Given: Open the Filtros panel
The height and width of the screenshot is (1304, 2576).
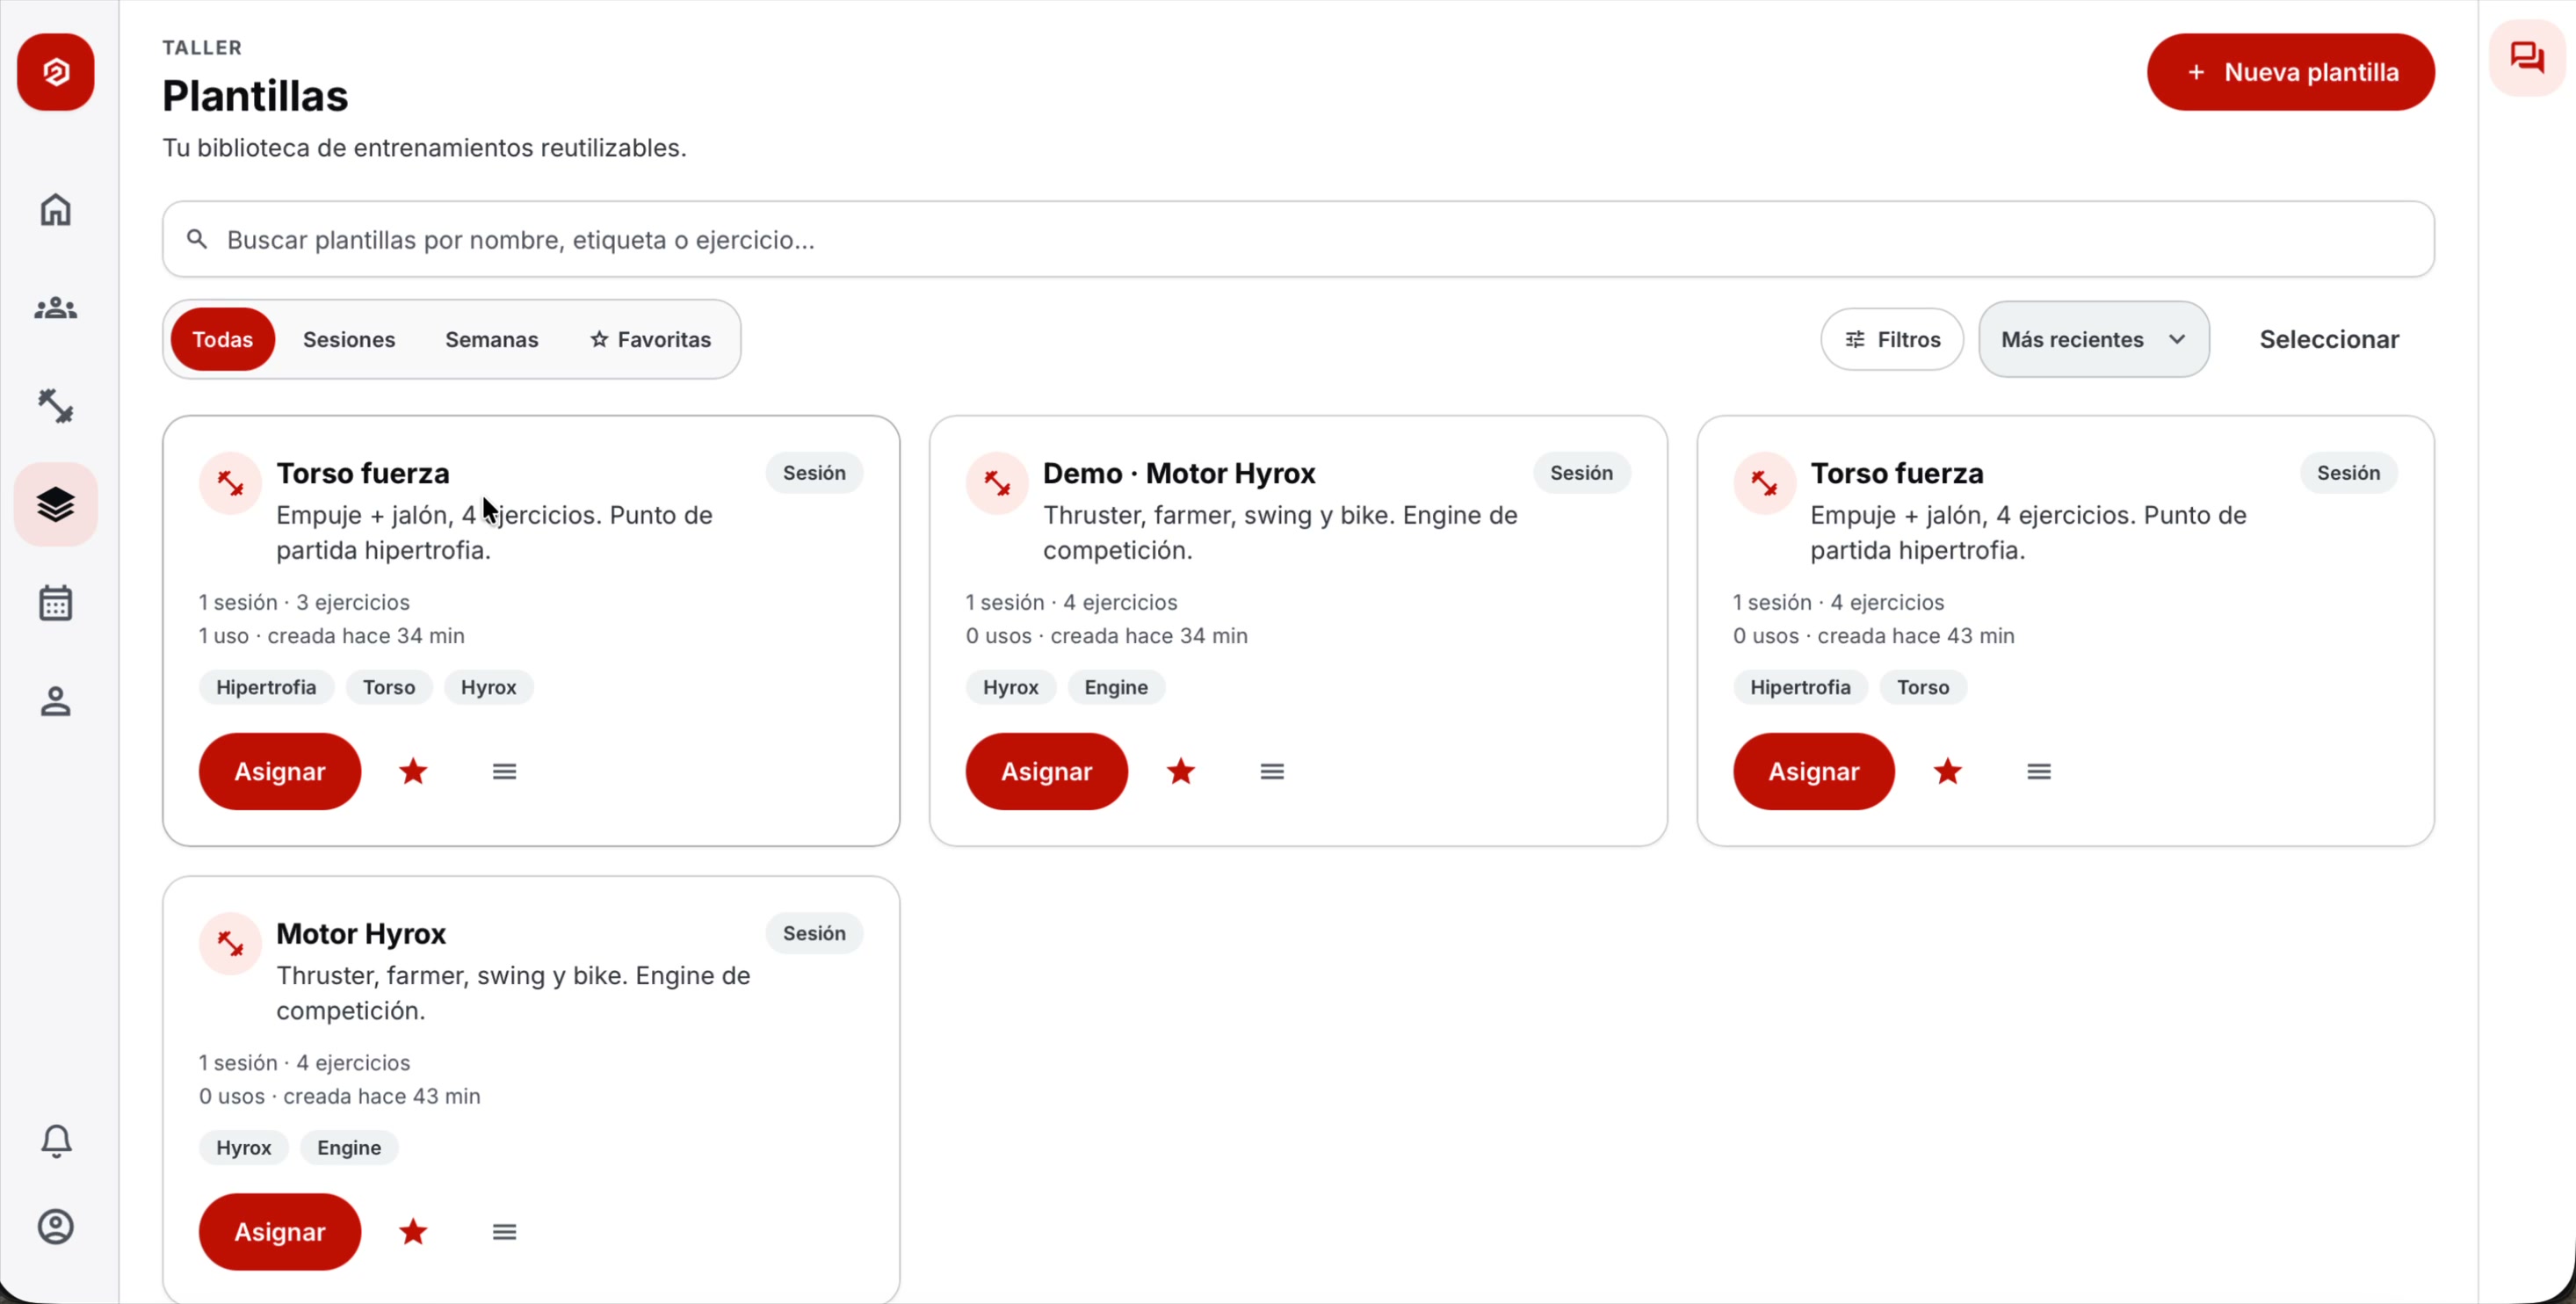Looking at the screenshot, I should [x=1892, y=339].
